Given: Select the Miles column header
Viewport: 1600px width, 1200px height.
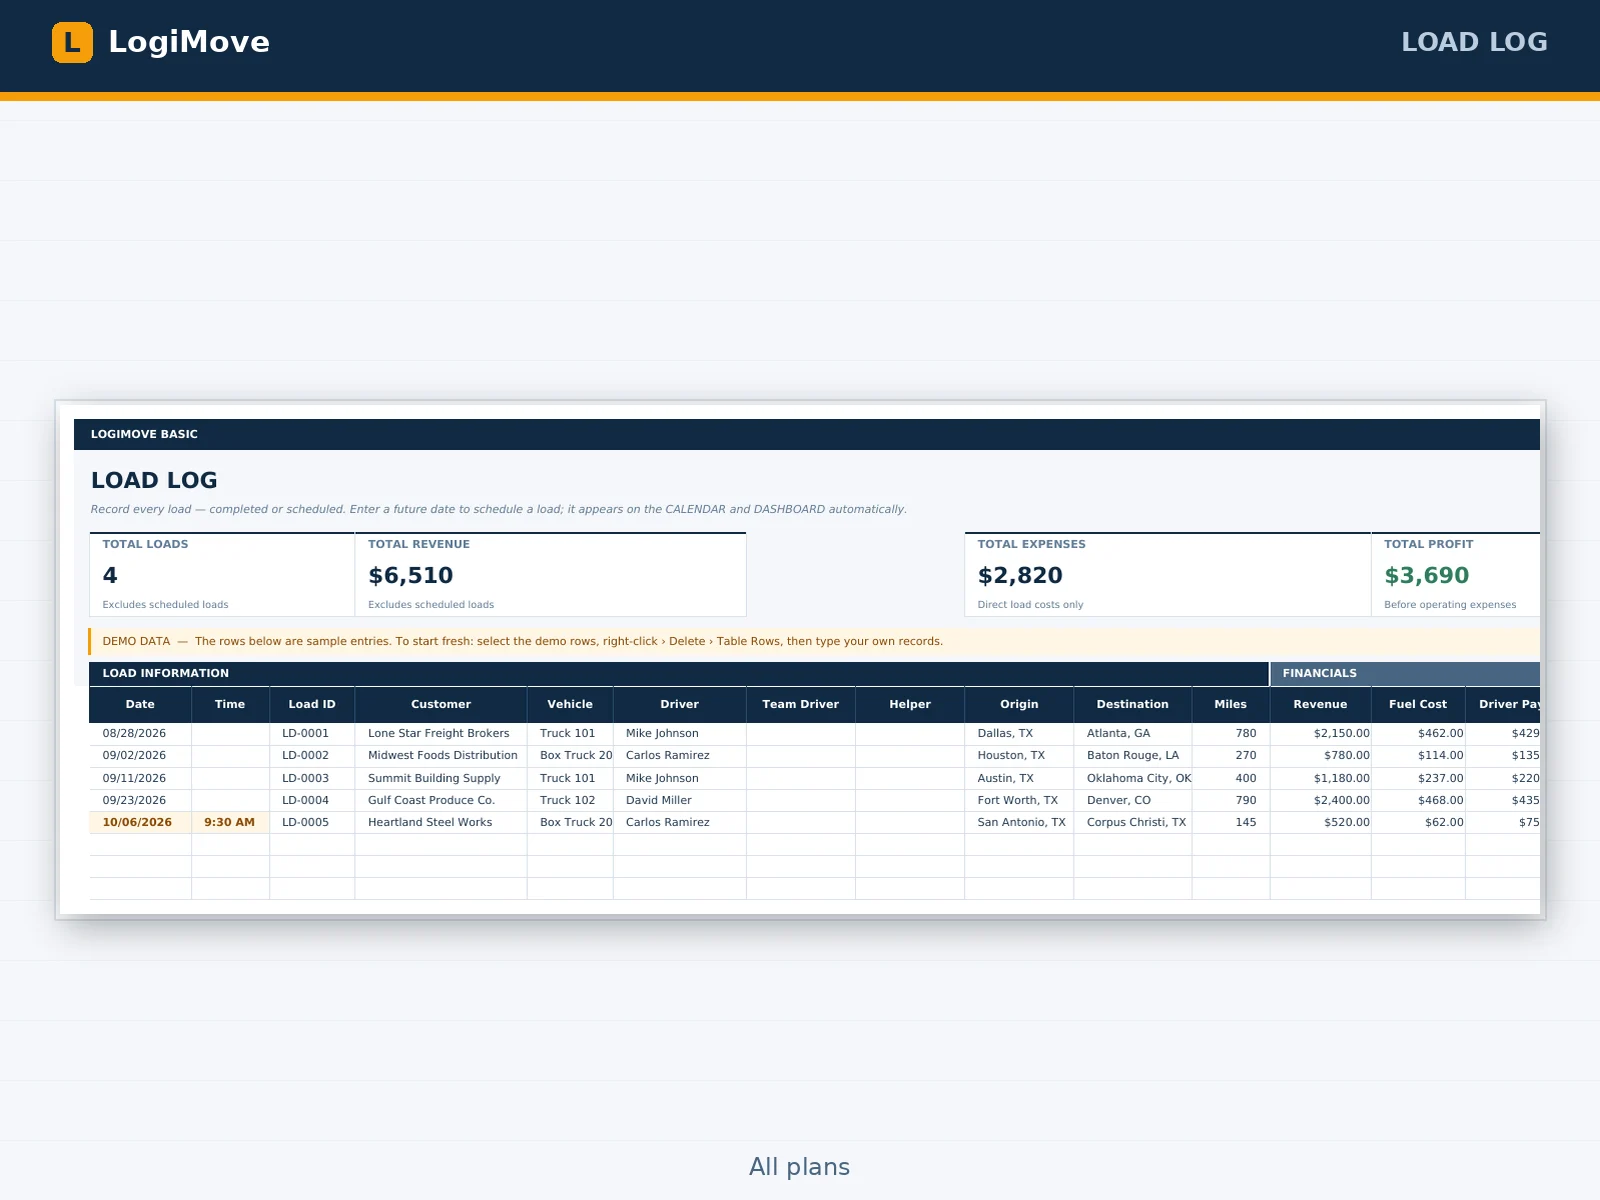Looking at the screenshot, I should [1231, 704].
